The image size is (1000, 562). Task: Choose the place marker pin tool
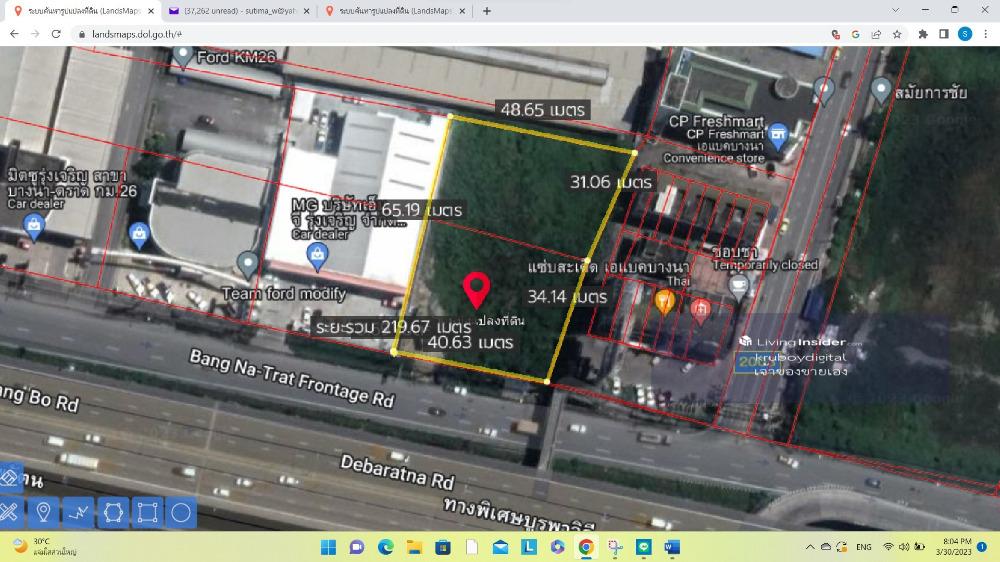43,513
